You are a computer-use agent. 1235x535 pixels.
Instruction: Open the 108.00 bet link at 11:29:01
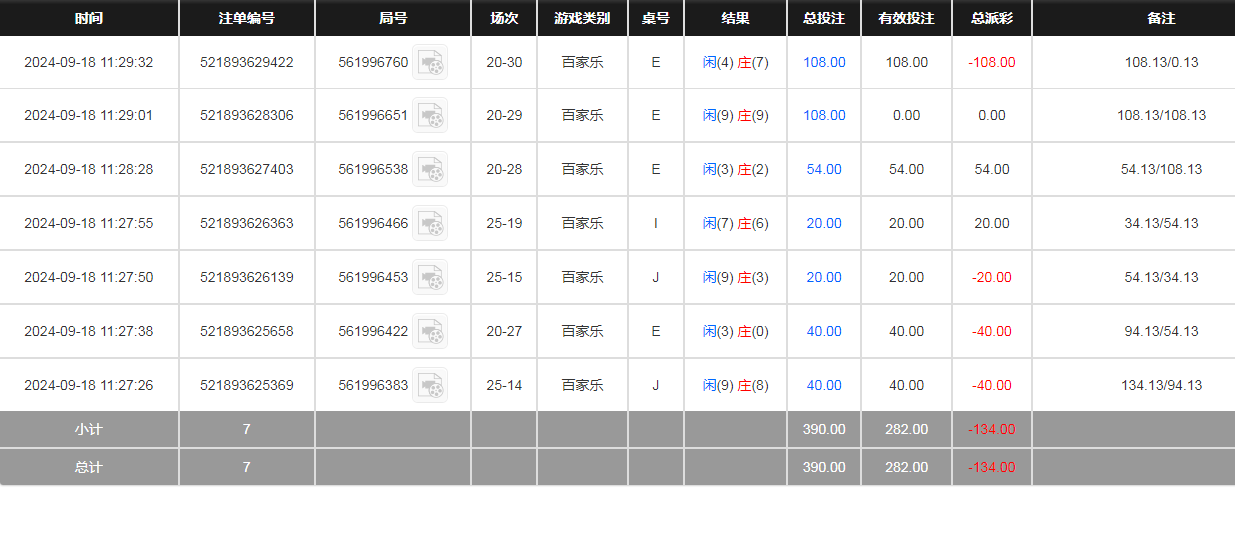coord(824,116)
